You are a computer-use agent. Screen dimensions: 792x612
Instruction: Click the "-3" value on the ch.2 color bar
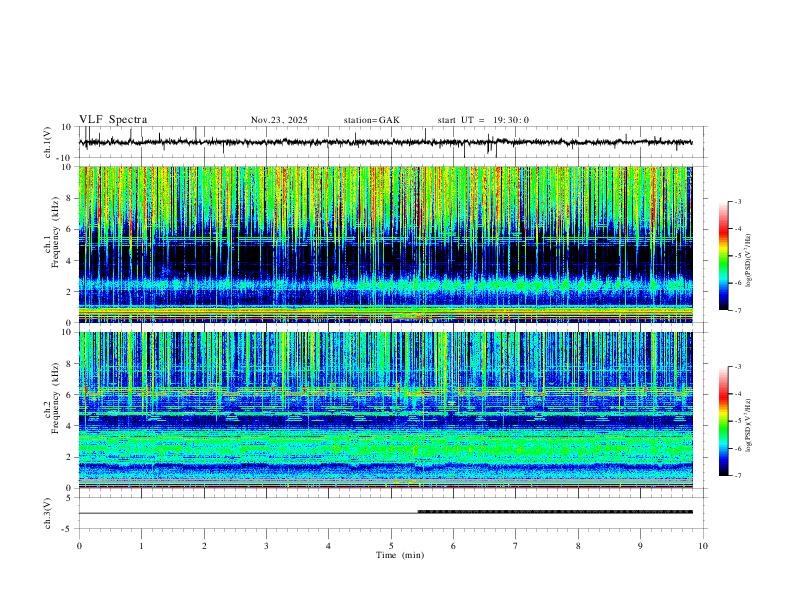[x=737, y=367]
